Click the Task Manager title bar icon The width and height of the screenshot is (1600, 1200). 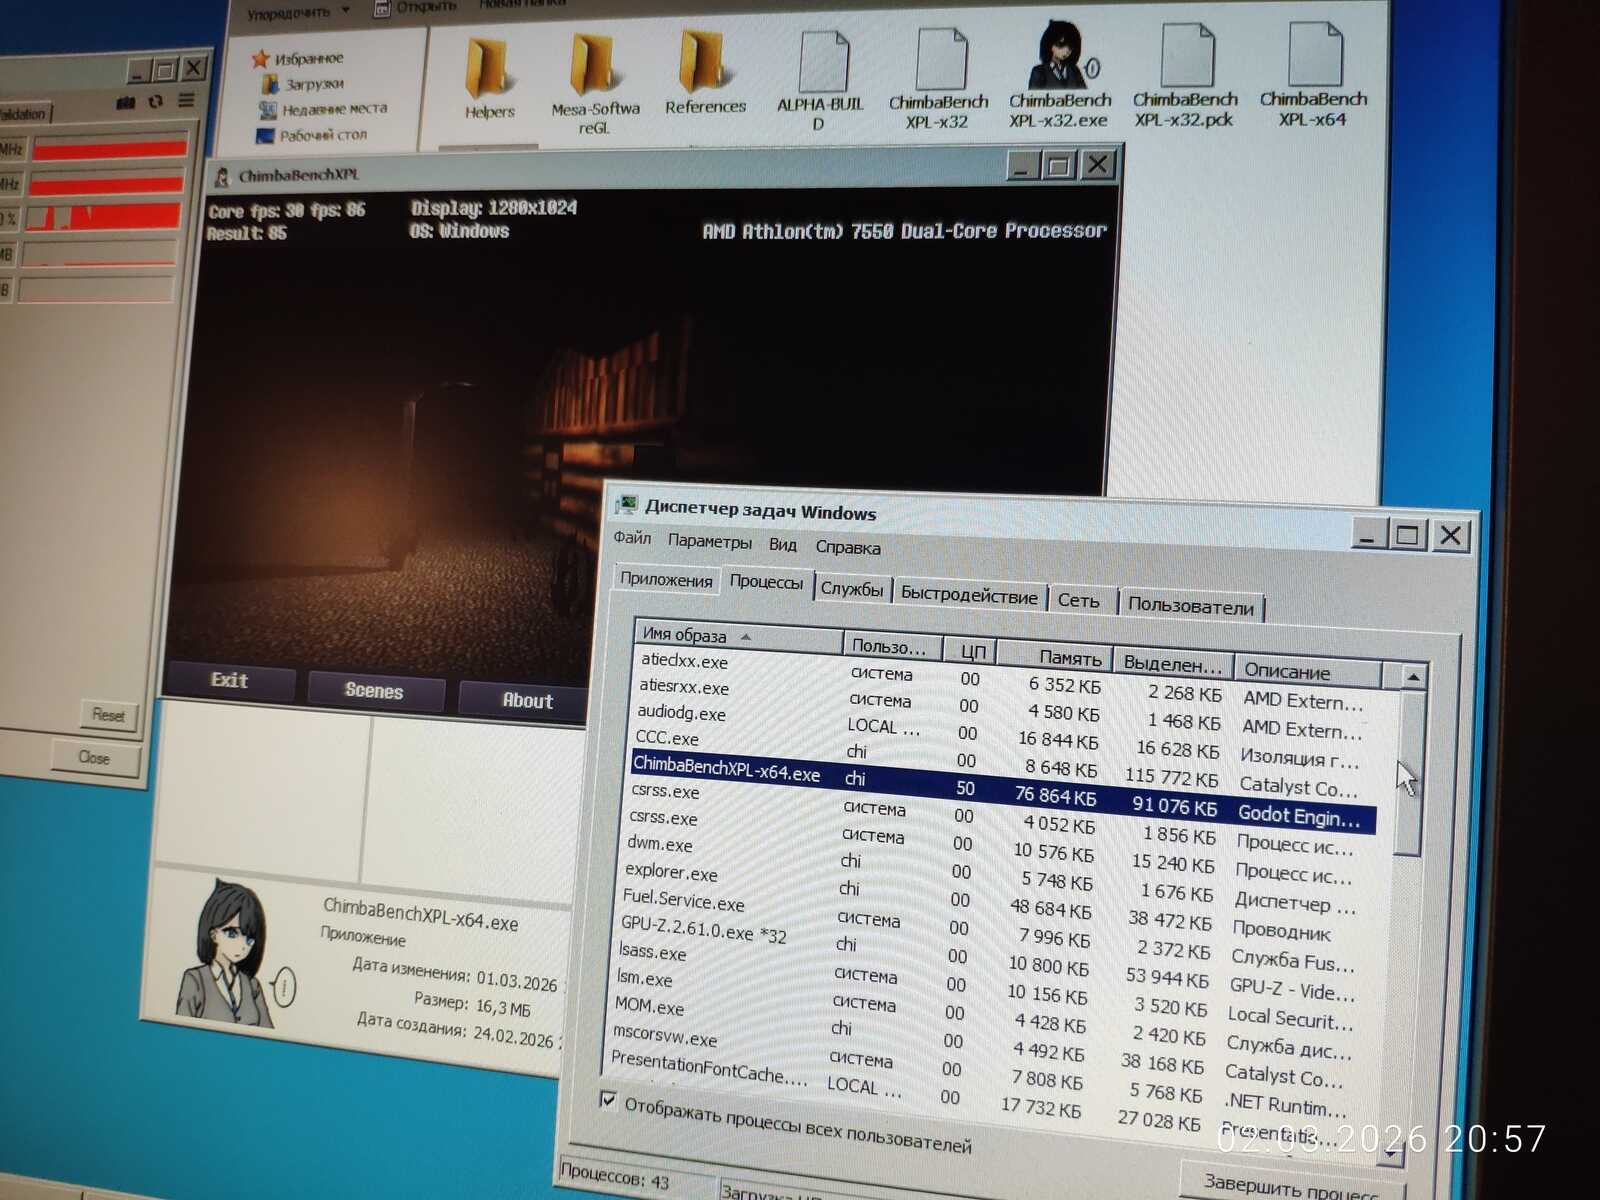tap(627, 504)
